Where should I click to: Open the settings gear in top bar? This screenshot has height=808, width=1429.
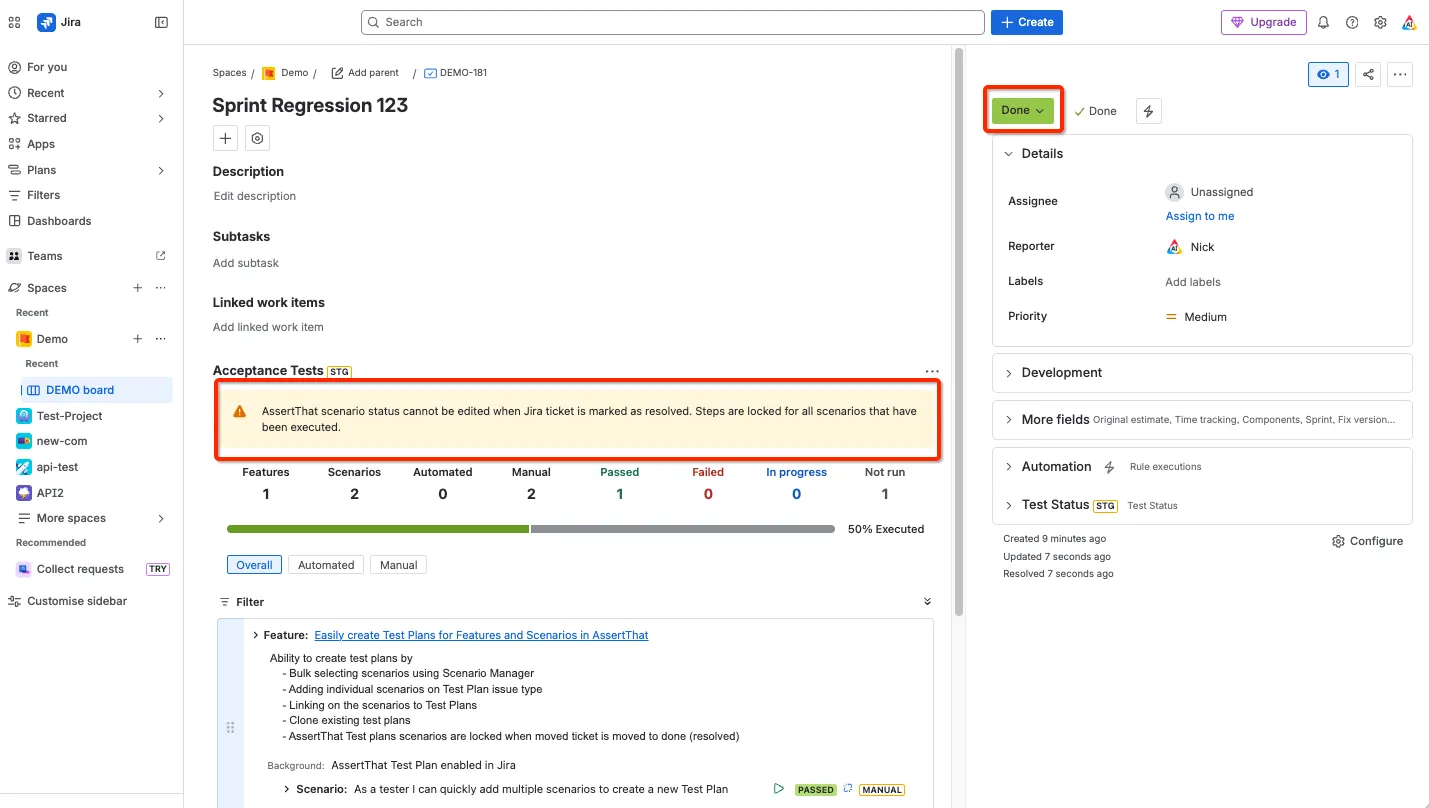pos(1380,22)
